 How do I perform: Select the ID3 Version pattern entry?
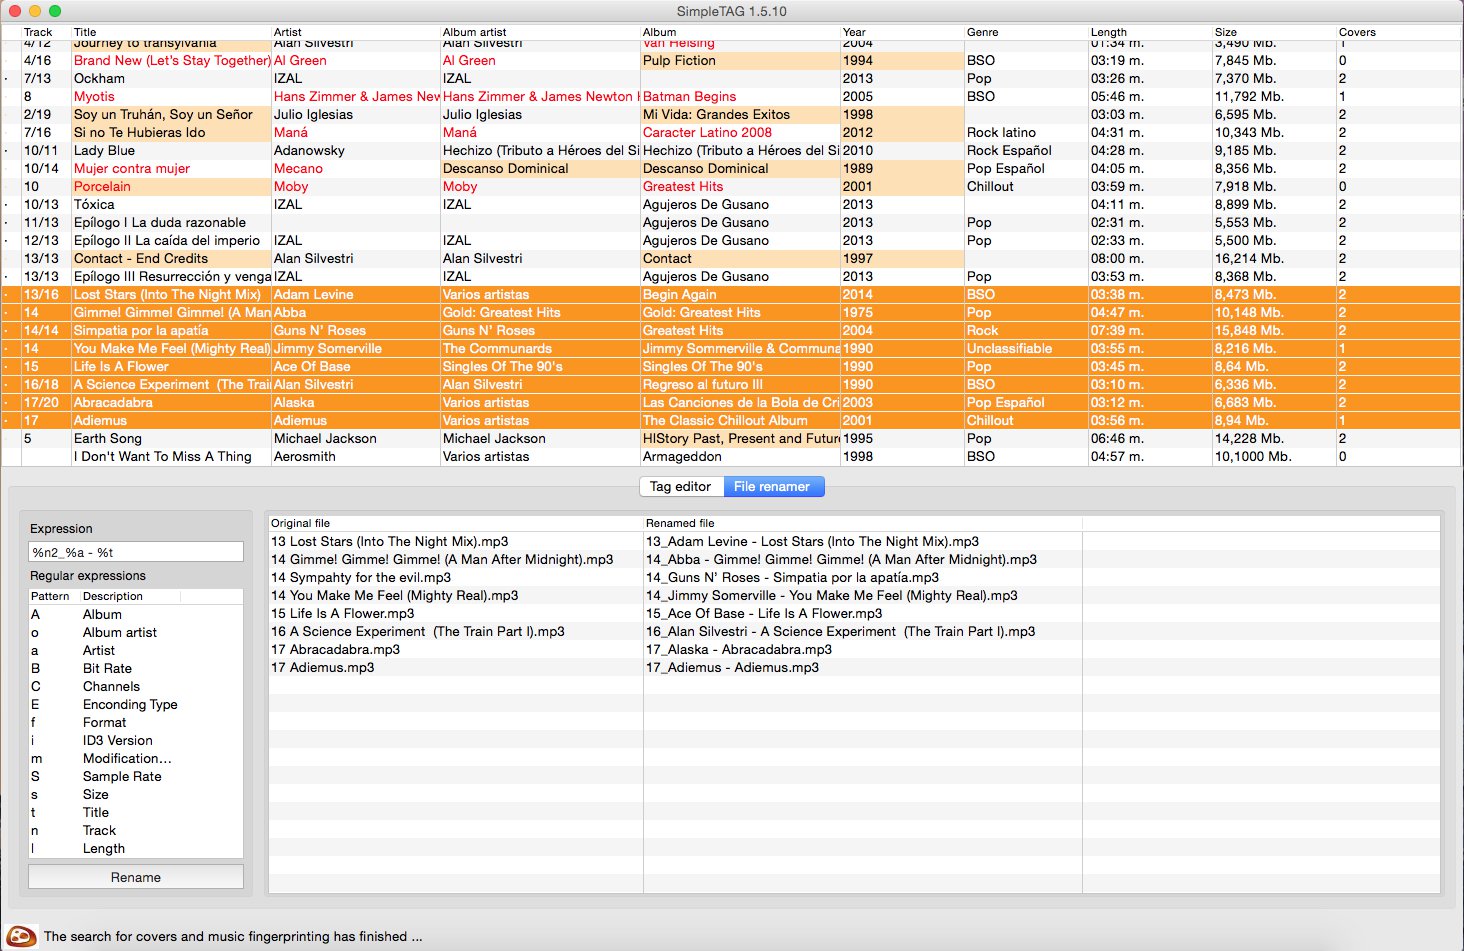(x=117, y=741)
